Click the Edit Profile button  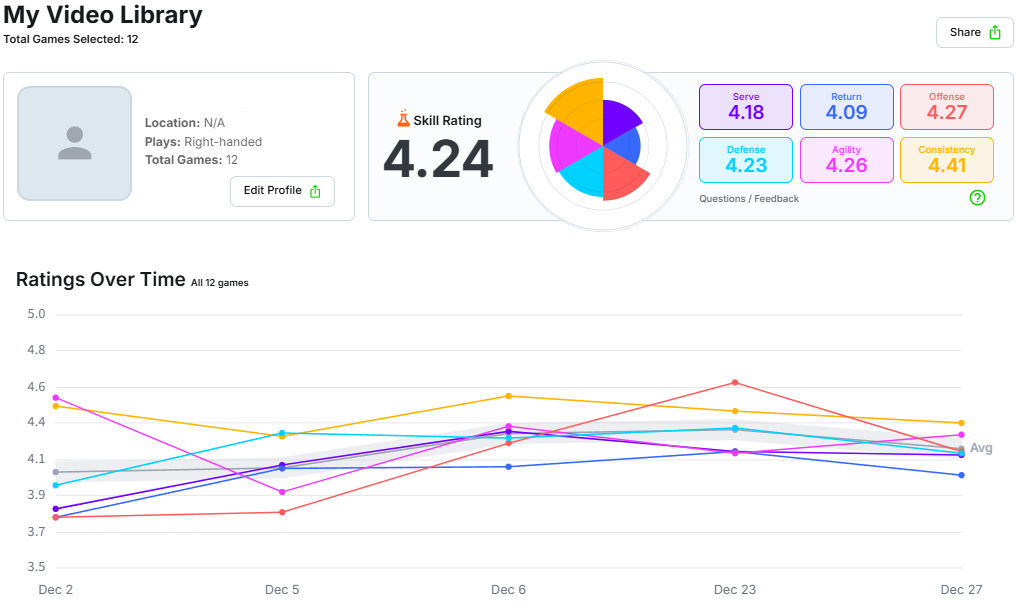282,191
